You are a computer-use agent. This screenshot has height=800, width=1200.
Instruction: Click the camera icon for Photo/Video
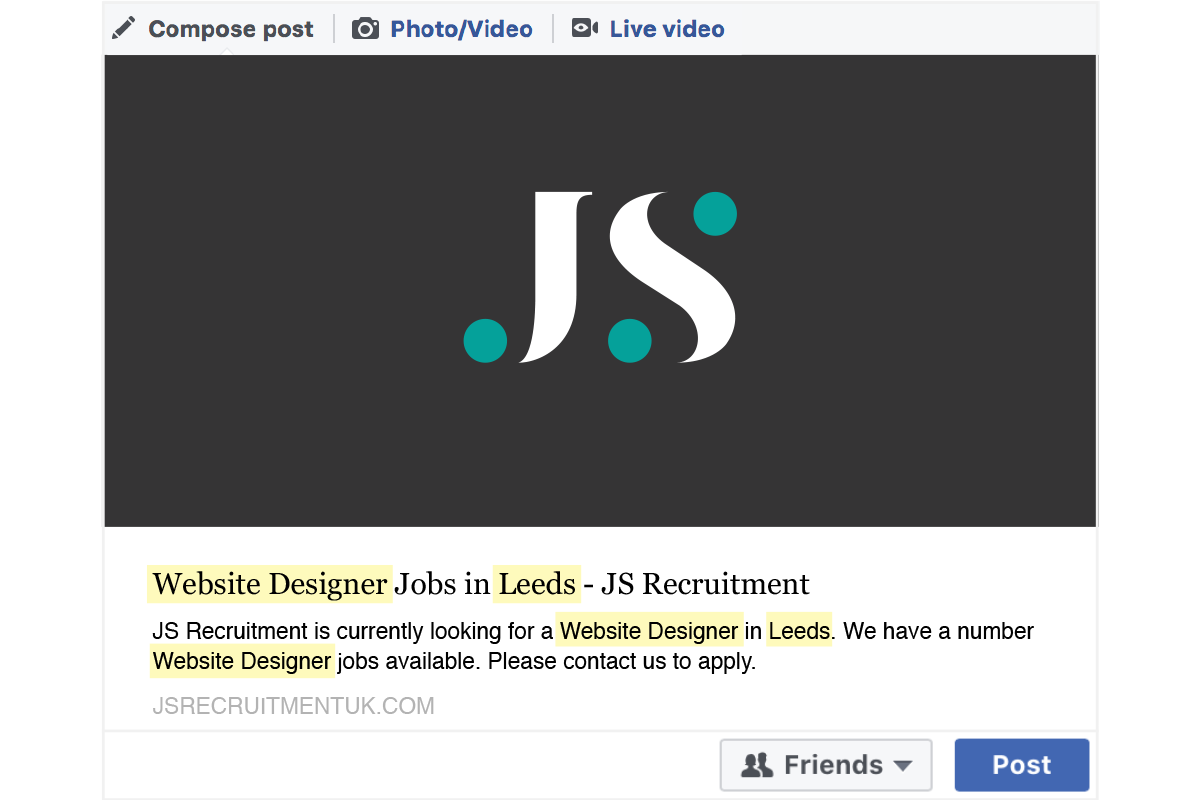coord(365,29)
